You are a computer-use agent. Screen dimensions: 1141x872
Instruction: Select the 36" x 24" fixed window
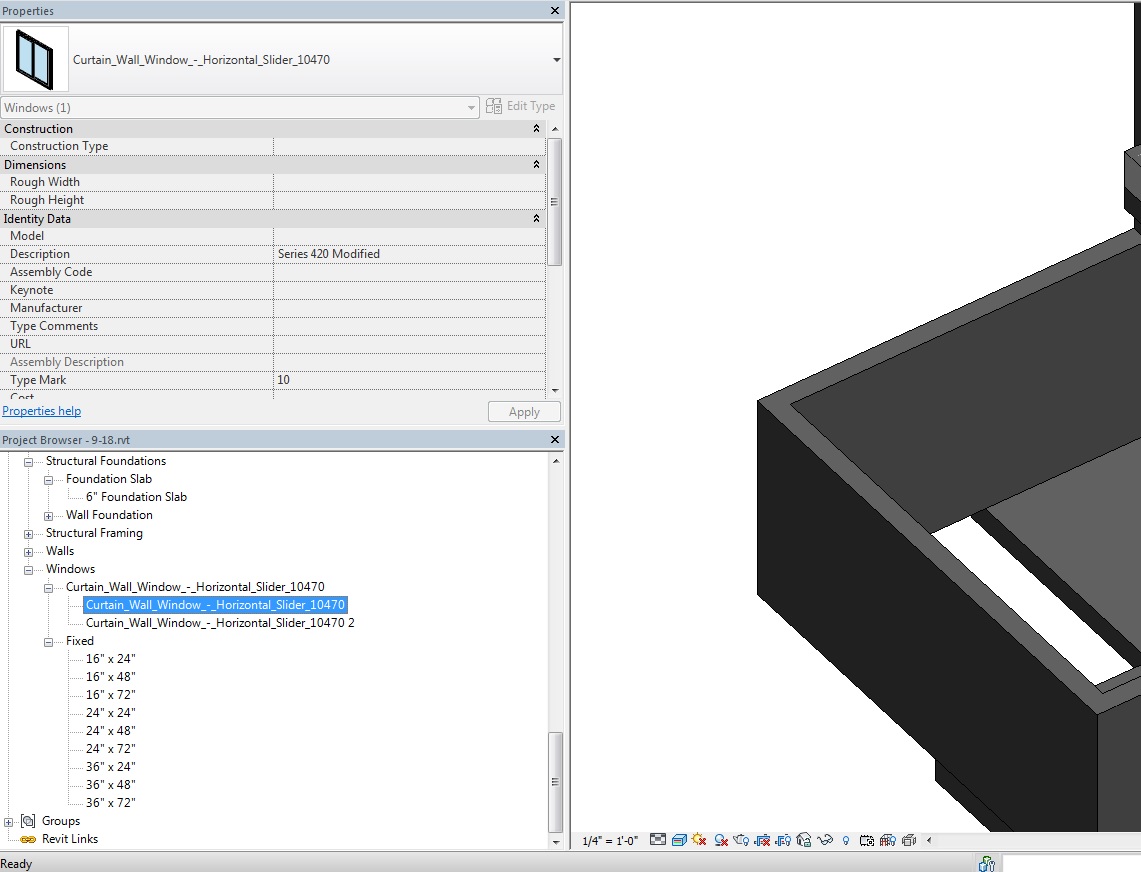111,767
